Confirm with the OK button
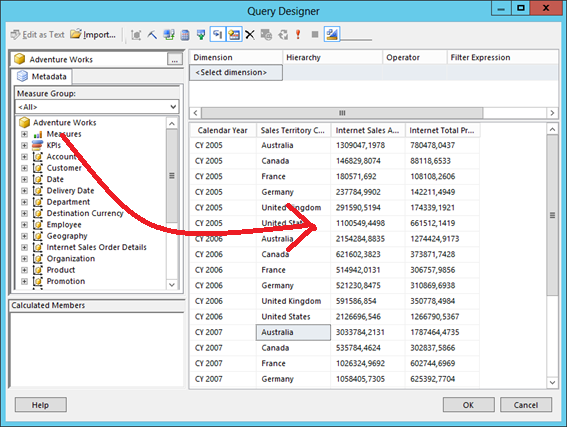567x427 pixels. tap(468, 405)
